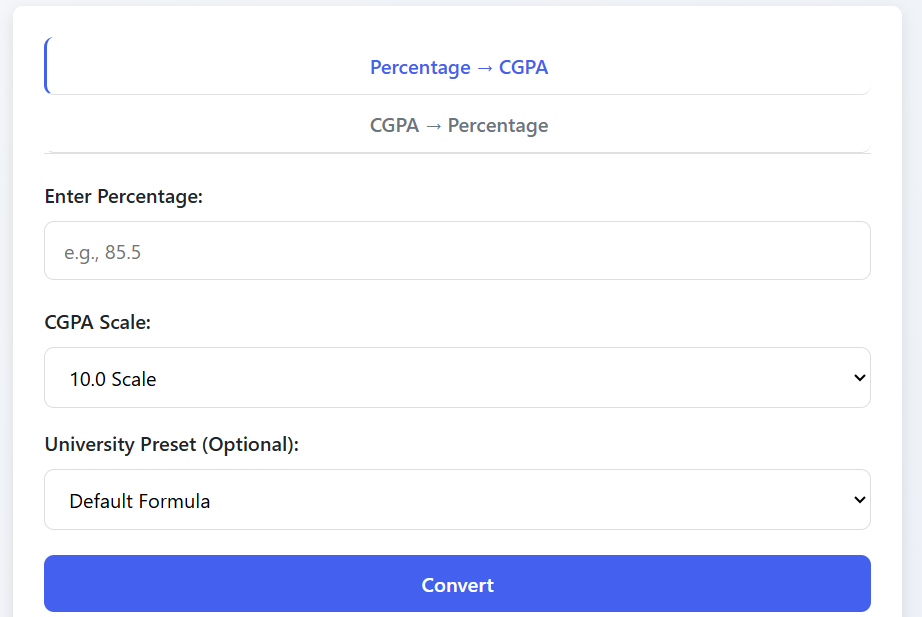This screenshot has width=922, height=617.
Task: Focus the field showing placeholder e.g., 85.5
Action: point(458,250)
